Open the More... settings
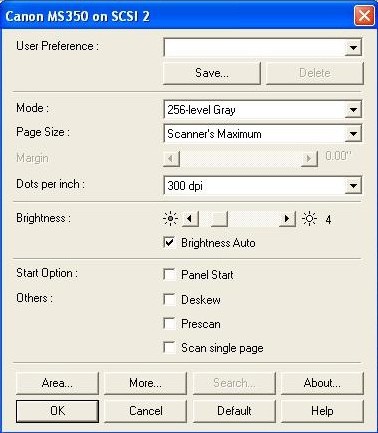This screenshot has width=378, height=433. [x=145, y=383]
